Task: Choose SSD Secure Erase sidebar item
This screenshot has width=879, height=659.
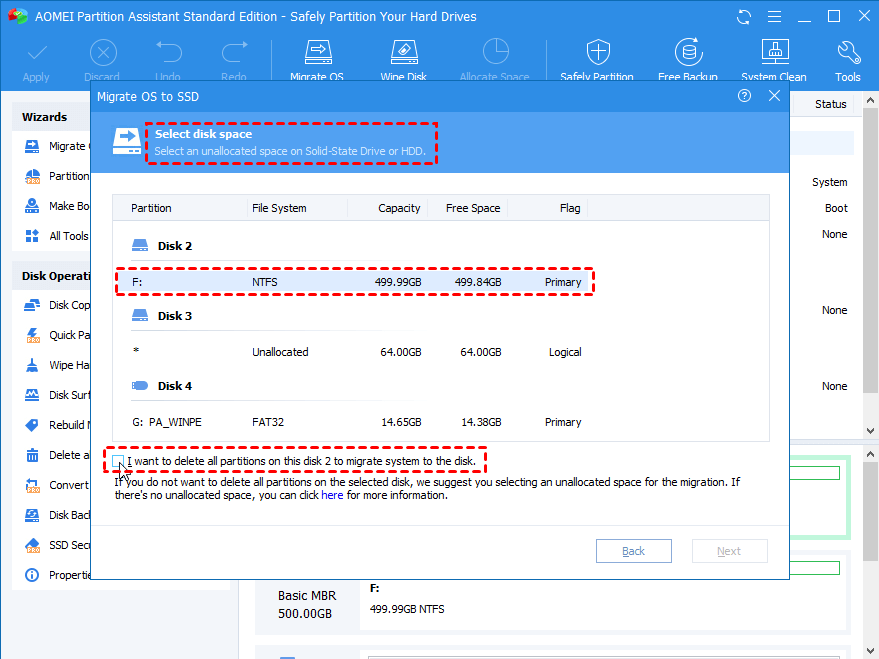Action: pyautogui.click(x=56, y=545)
